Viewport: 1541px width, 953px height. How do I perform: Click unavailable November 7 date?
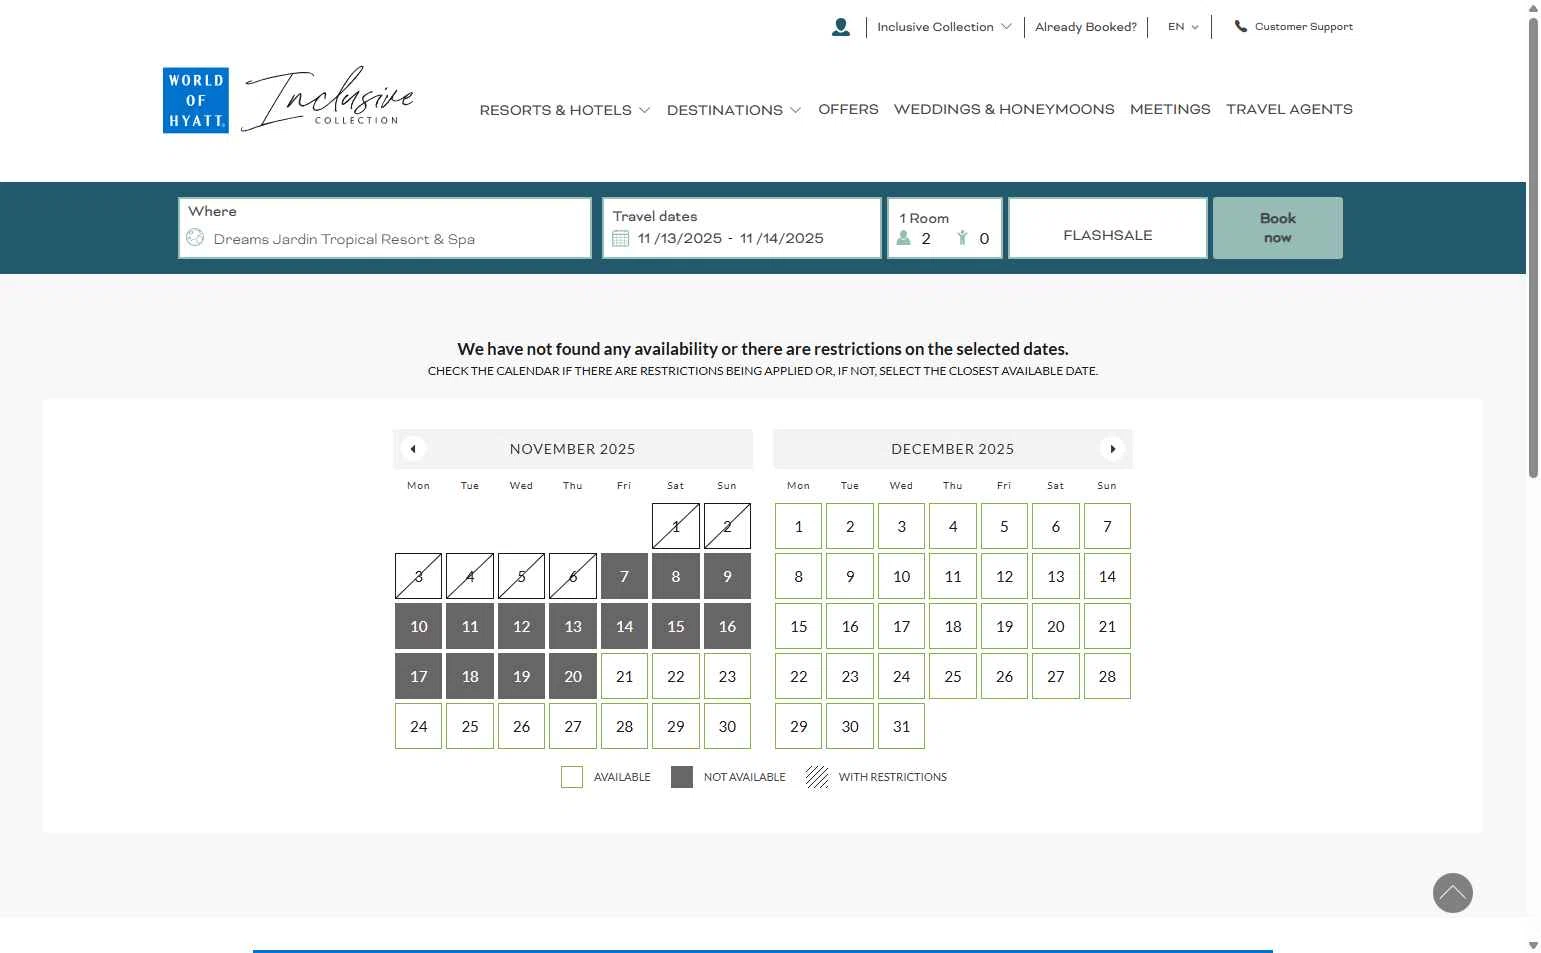coord(624,576)
